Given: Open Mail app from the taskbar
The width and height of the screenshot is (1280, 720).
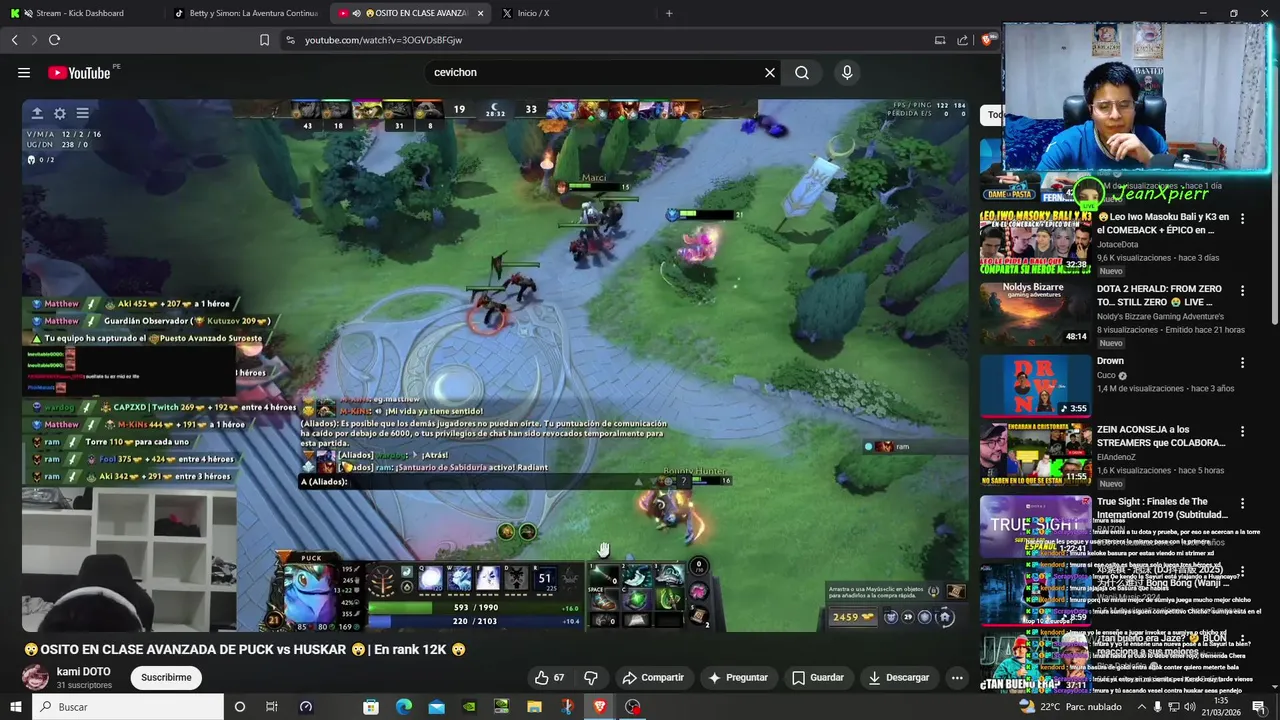Looking at the screenshot, I should 436,707.
